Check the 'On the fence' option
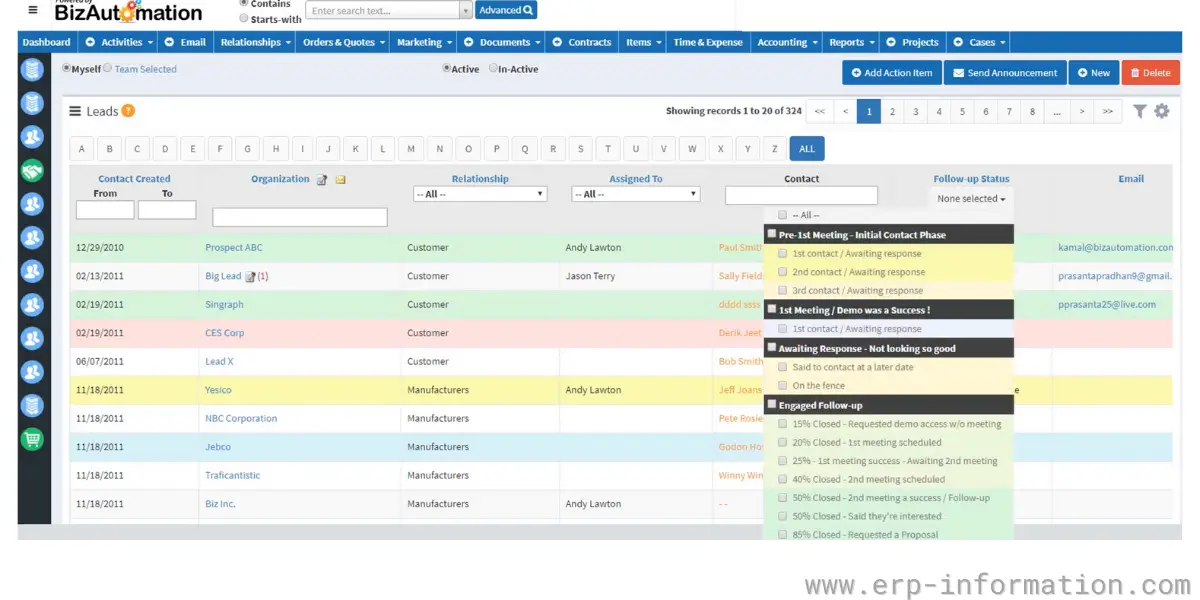 pyautogui.click(x=782, y=386)
